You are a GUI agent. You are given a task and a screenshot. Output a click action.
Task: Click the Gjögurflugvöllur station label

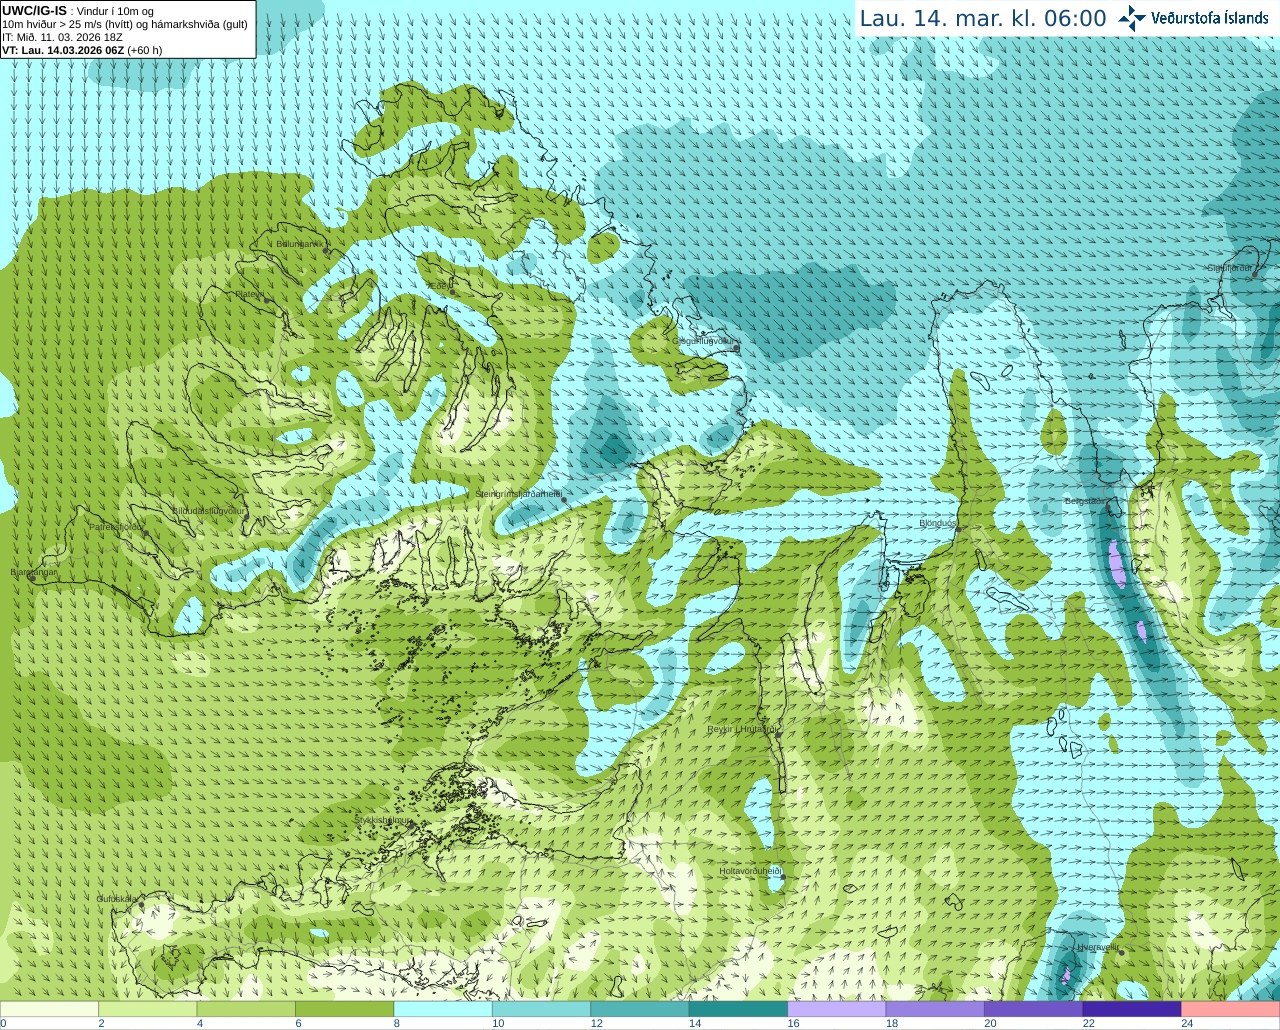[703, 341]
